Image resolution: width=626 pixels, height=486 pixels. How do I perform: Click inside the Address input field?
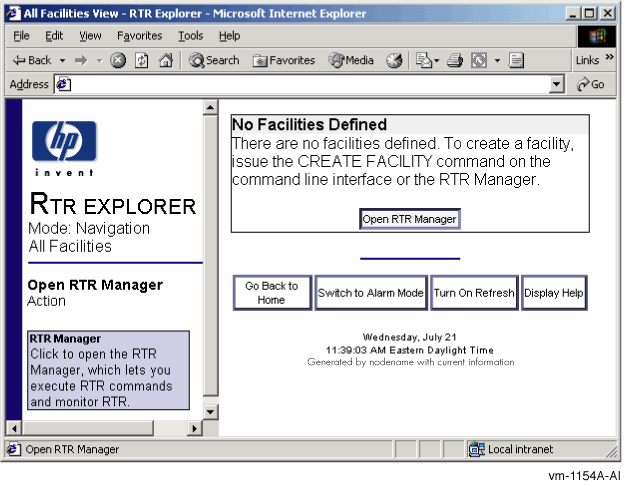coord(309,84)
